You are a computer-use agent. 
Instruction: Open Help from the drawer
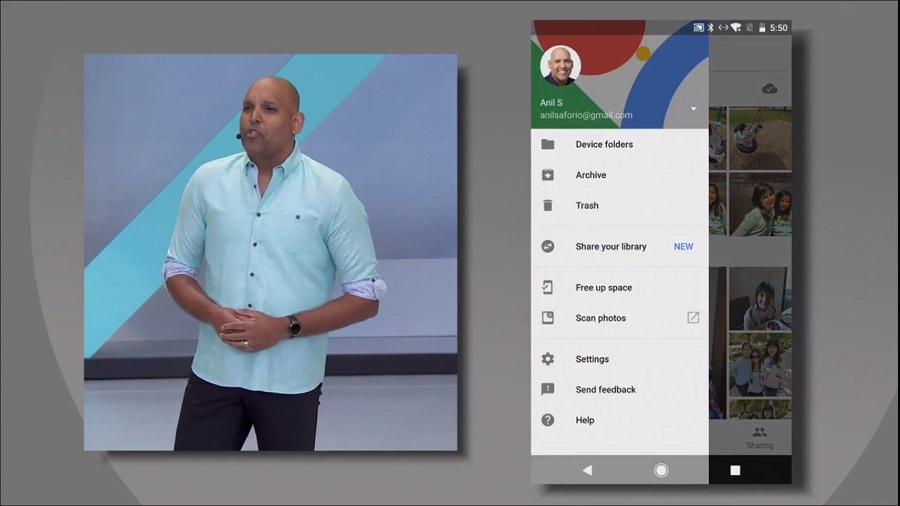click(x=619, y=420)
